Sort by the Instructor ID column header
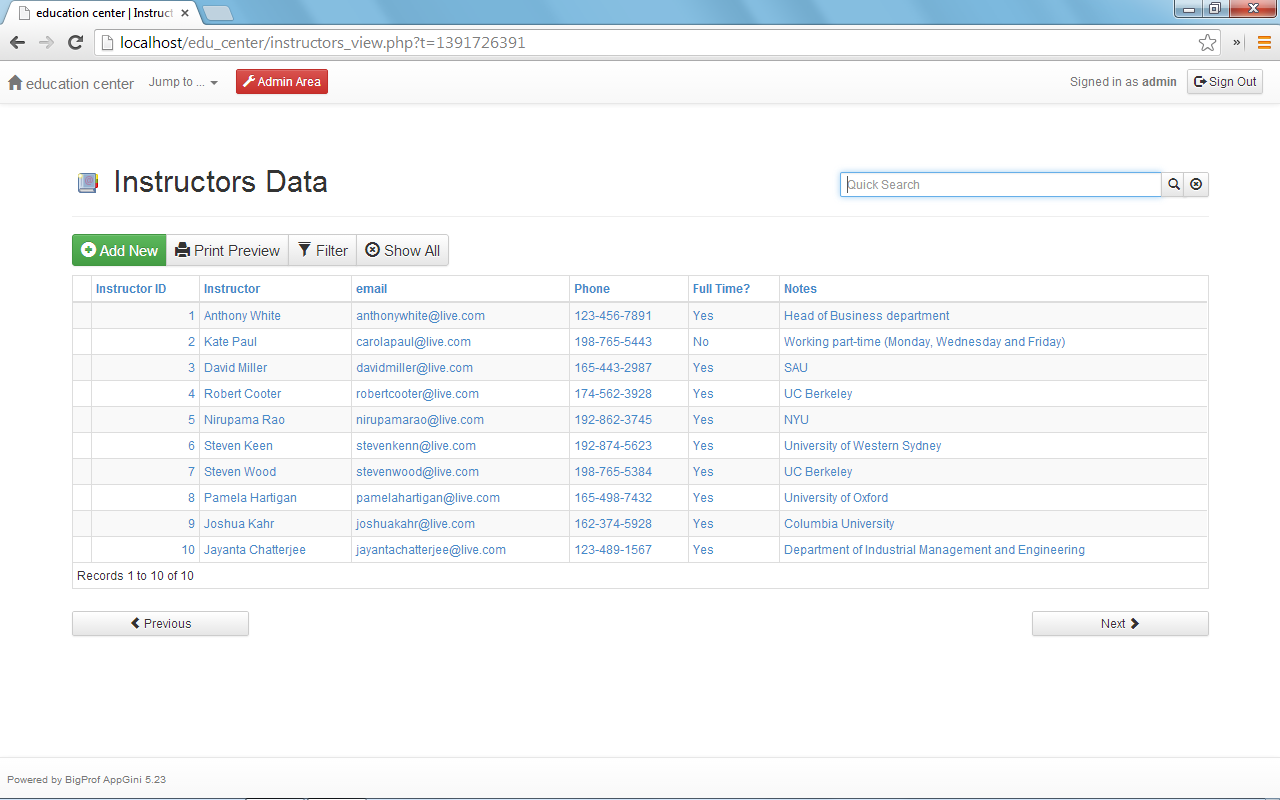 click(131, 289)
